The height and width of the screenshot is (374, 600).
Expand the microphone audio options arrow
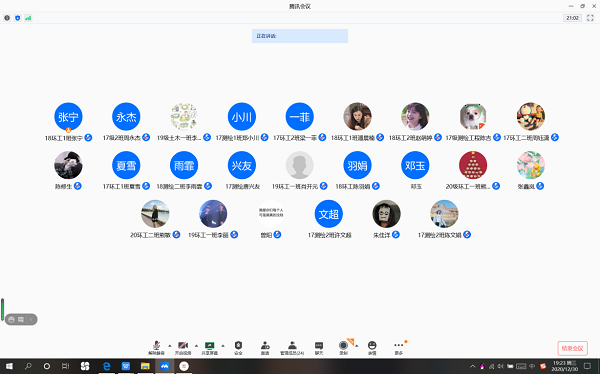coord(170,346)
